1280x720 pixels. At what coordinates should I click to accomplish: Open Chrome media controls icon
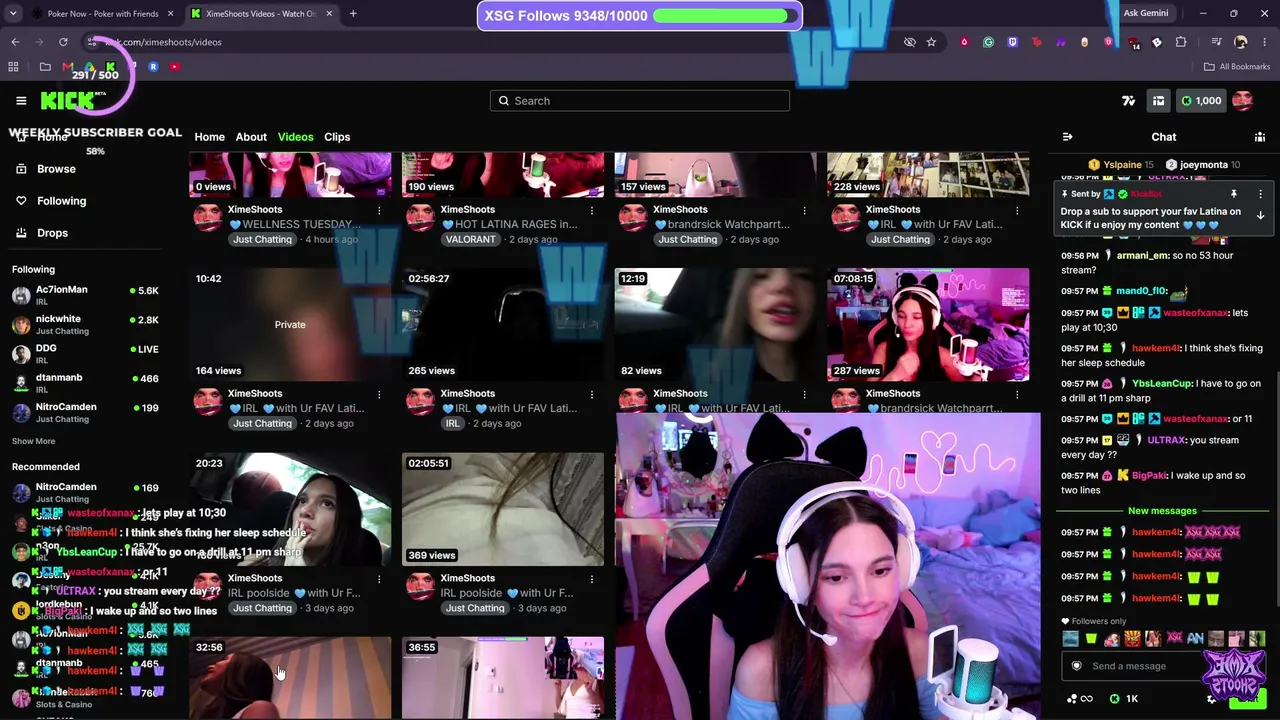point(1216,42)
